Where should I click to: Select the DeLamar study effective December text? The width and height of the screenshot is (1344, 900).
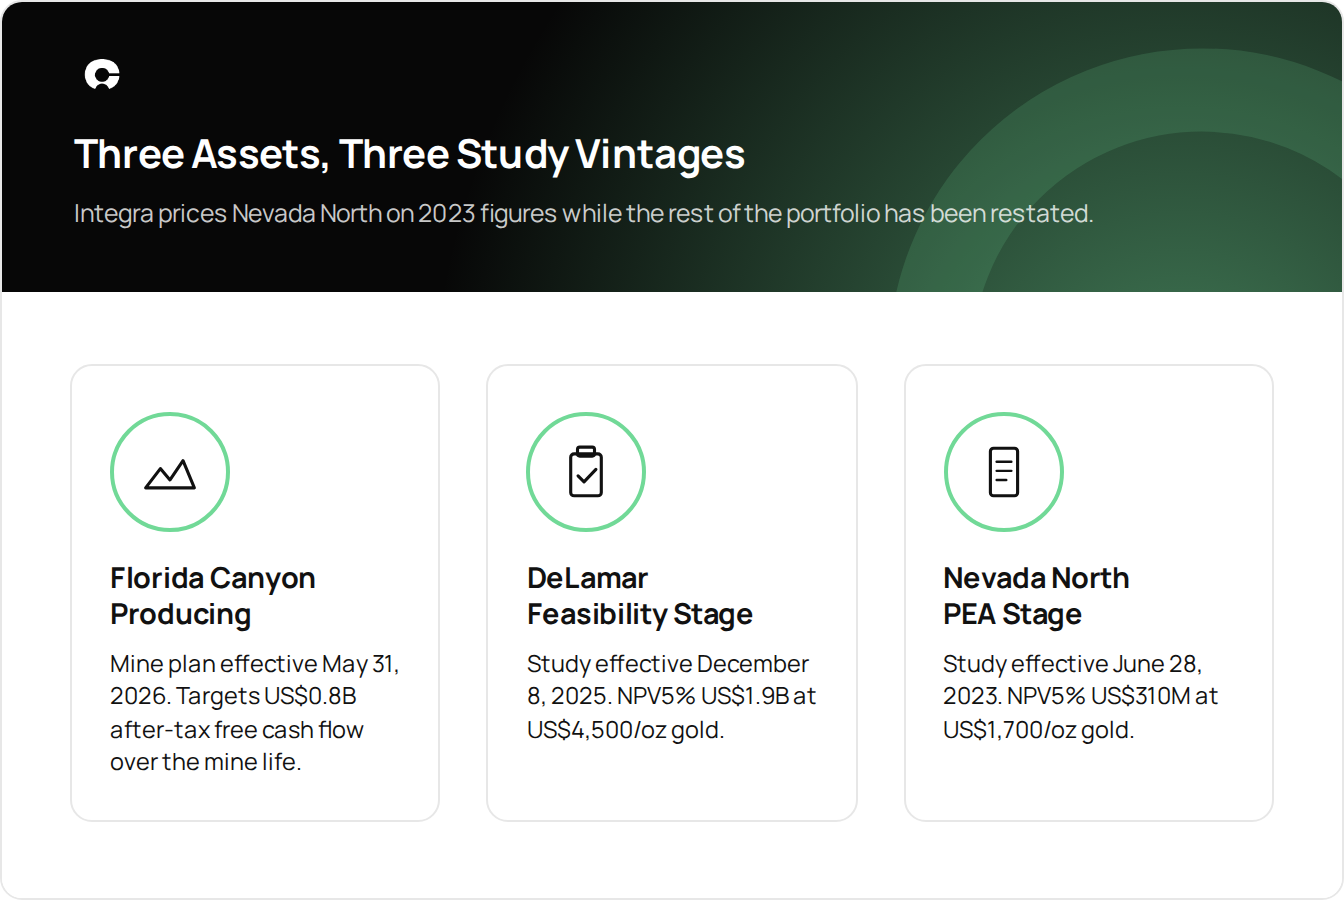coord(672,697)
